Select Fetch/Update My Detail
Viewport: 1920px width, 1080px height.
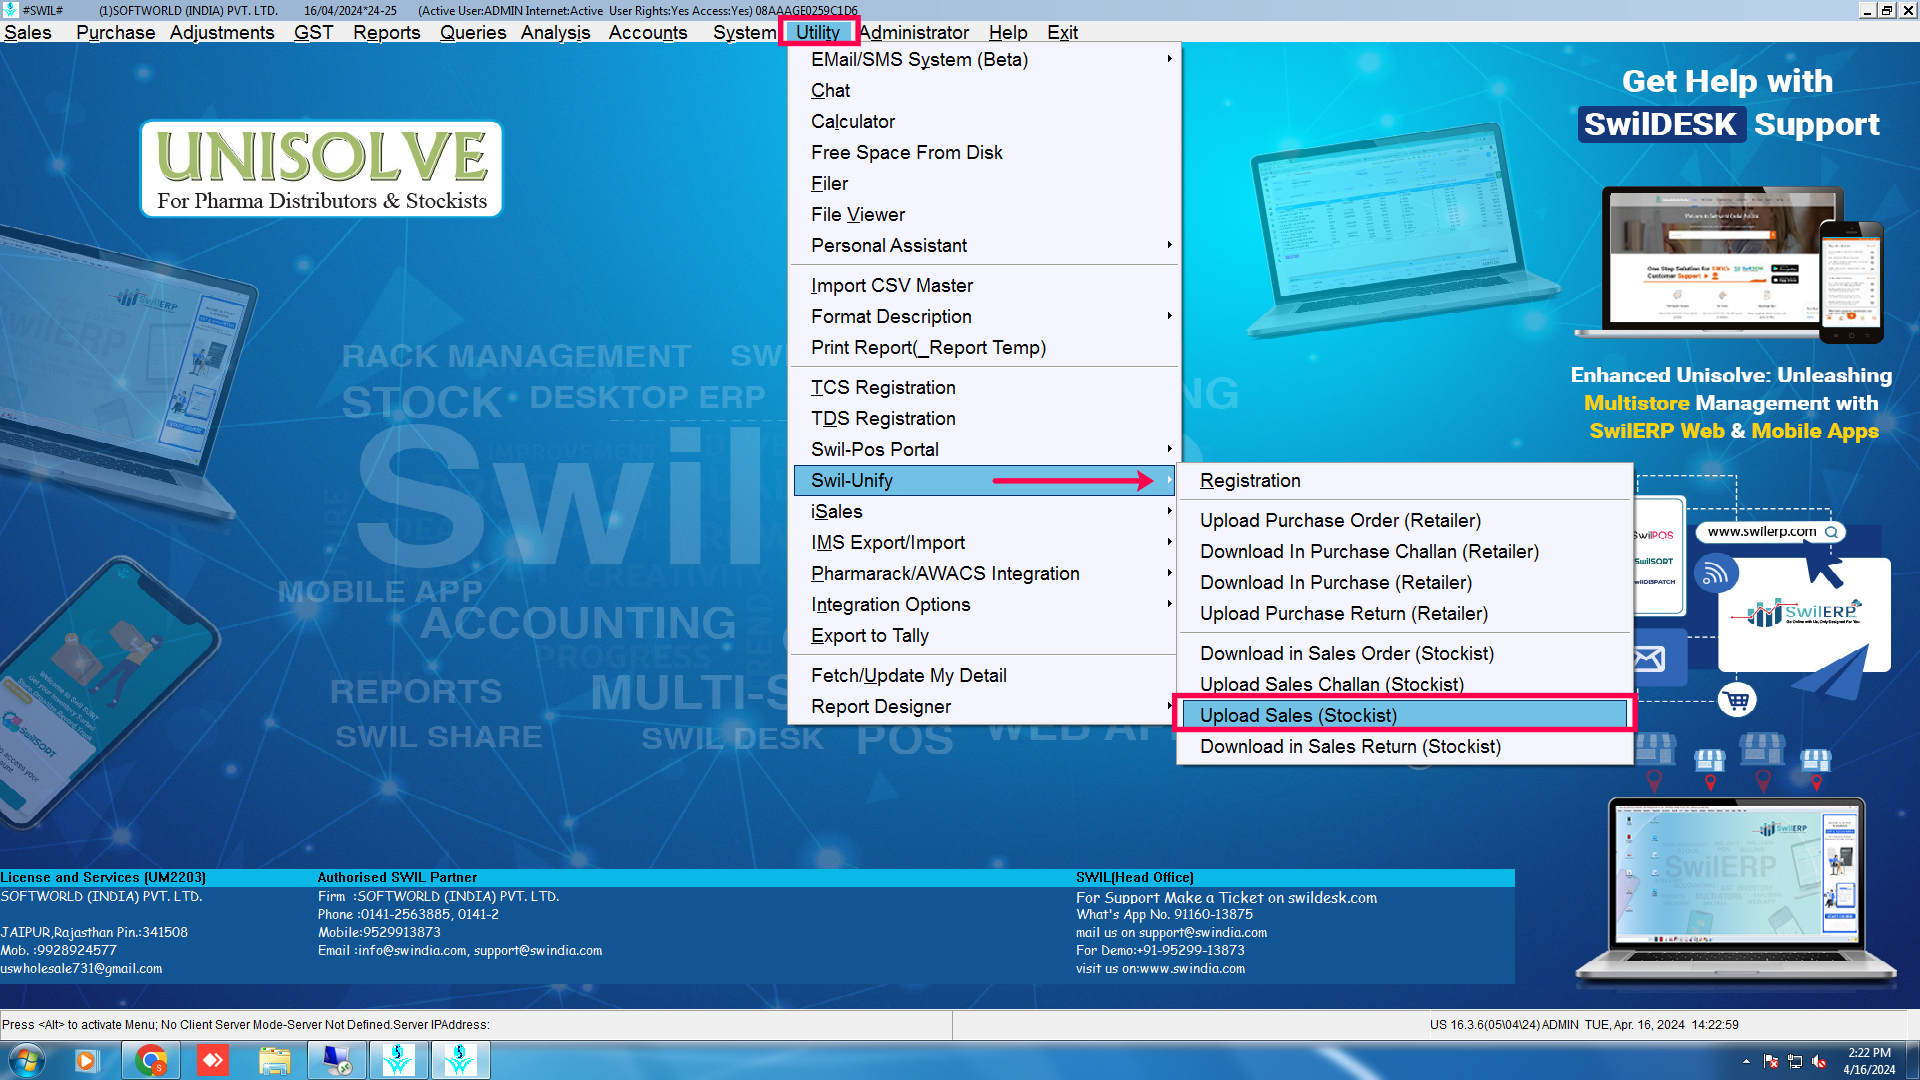point(983,675)
